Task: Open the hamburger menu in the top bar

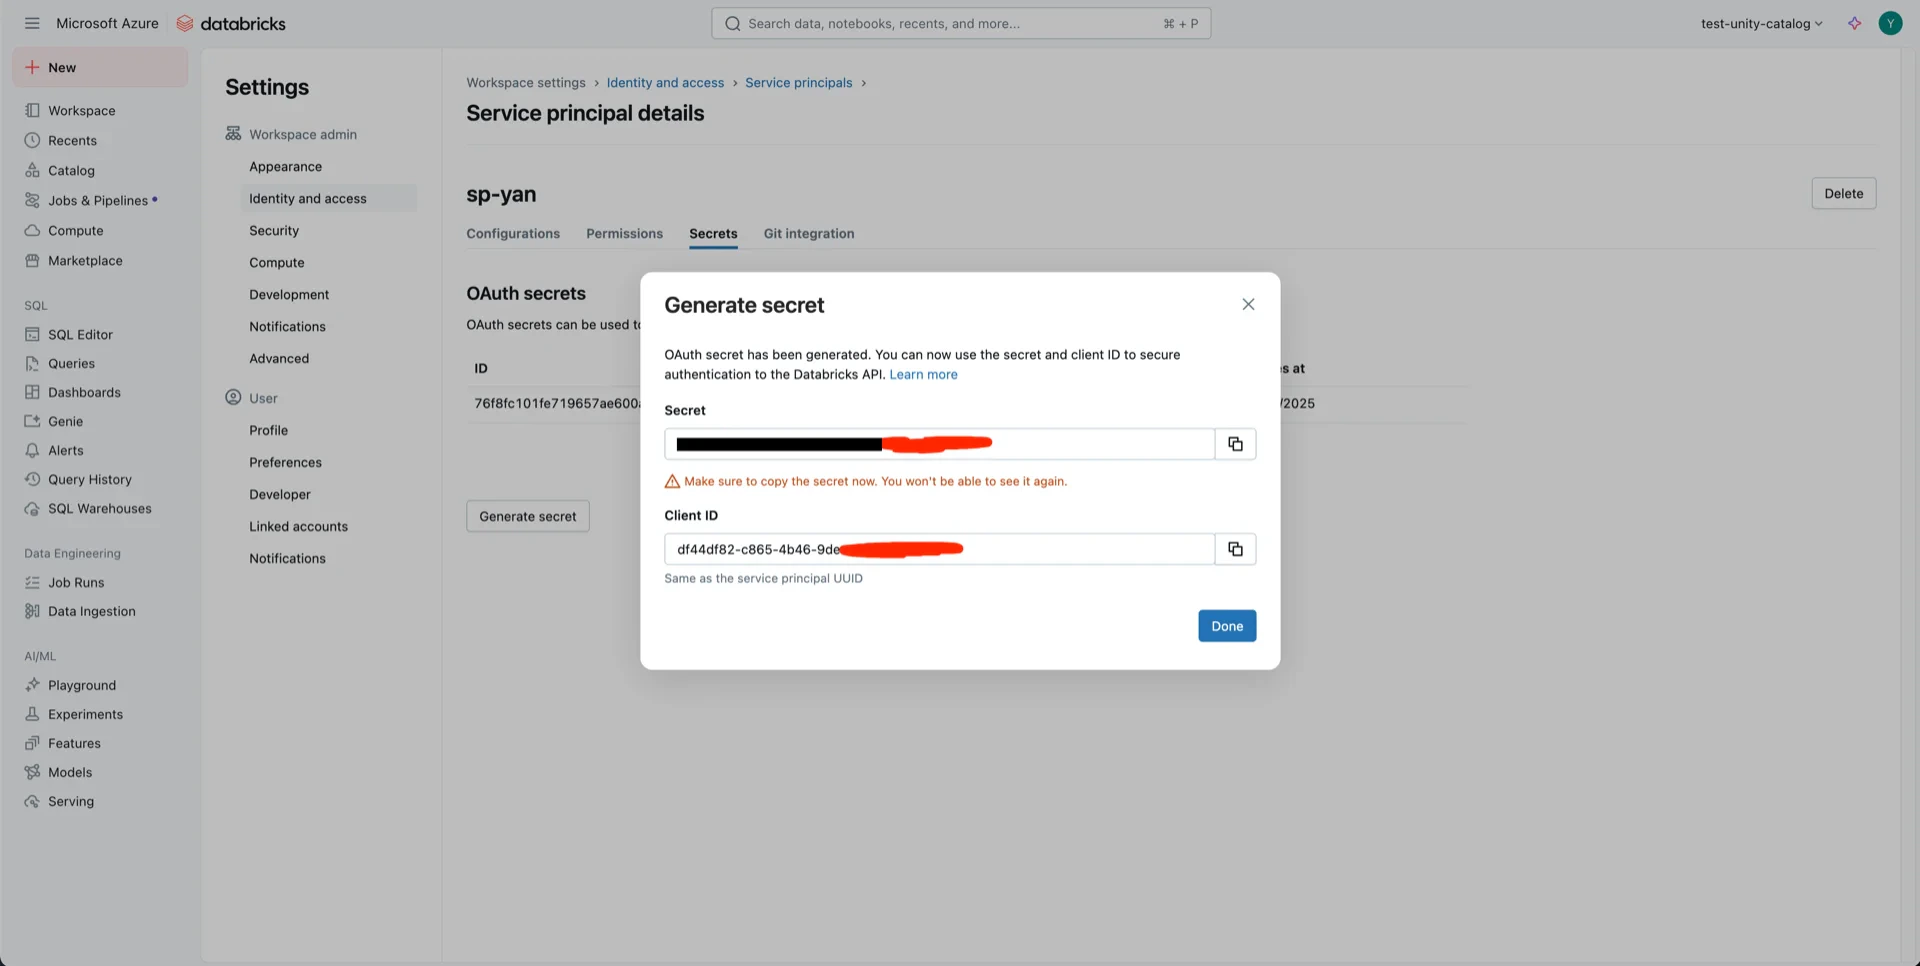Action: point(32,23)
